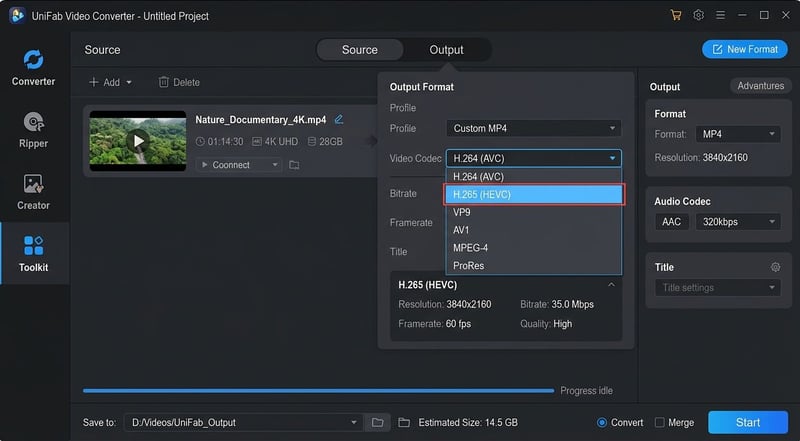800x441 pixels.
Task: Play the Nature Documentary video thumbnail
Action: click(138, 141)
